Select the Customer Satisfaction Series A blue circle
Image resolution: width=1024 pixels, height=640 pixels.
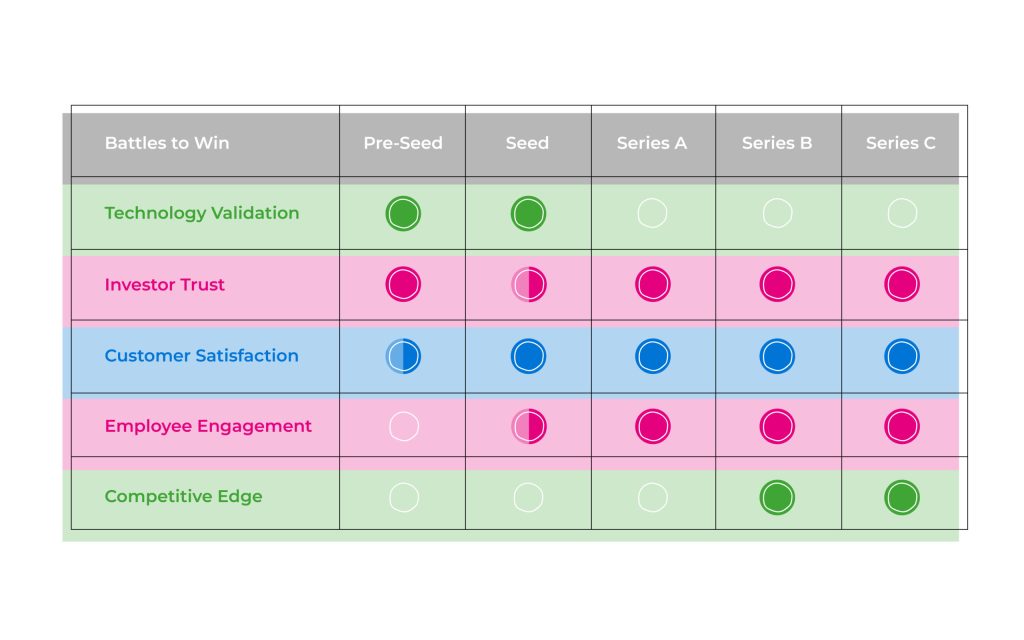(652, 357)
